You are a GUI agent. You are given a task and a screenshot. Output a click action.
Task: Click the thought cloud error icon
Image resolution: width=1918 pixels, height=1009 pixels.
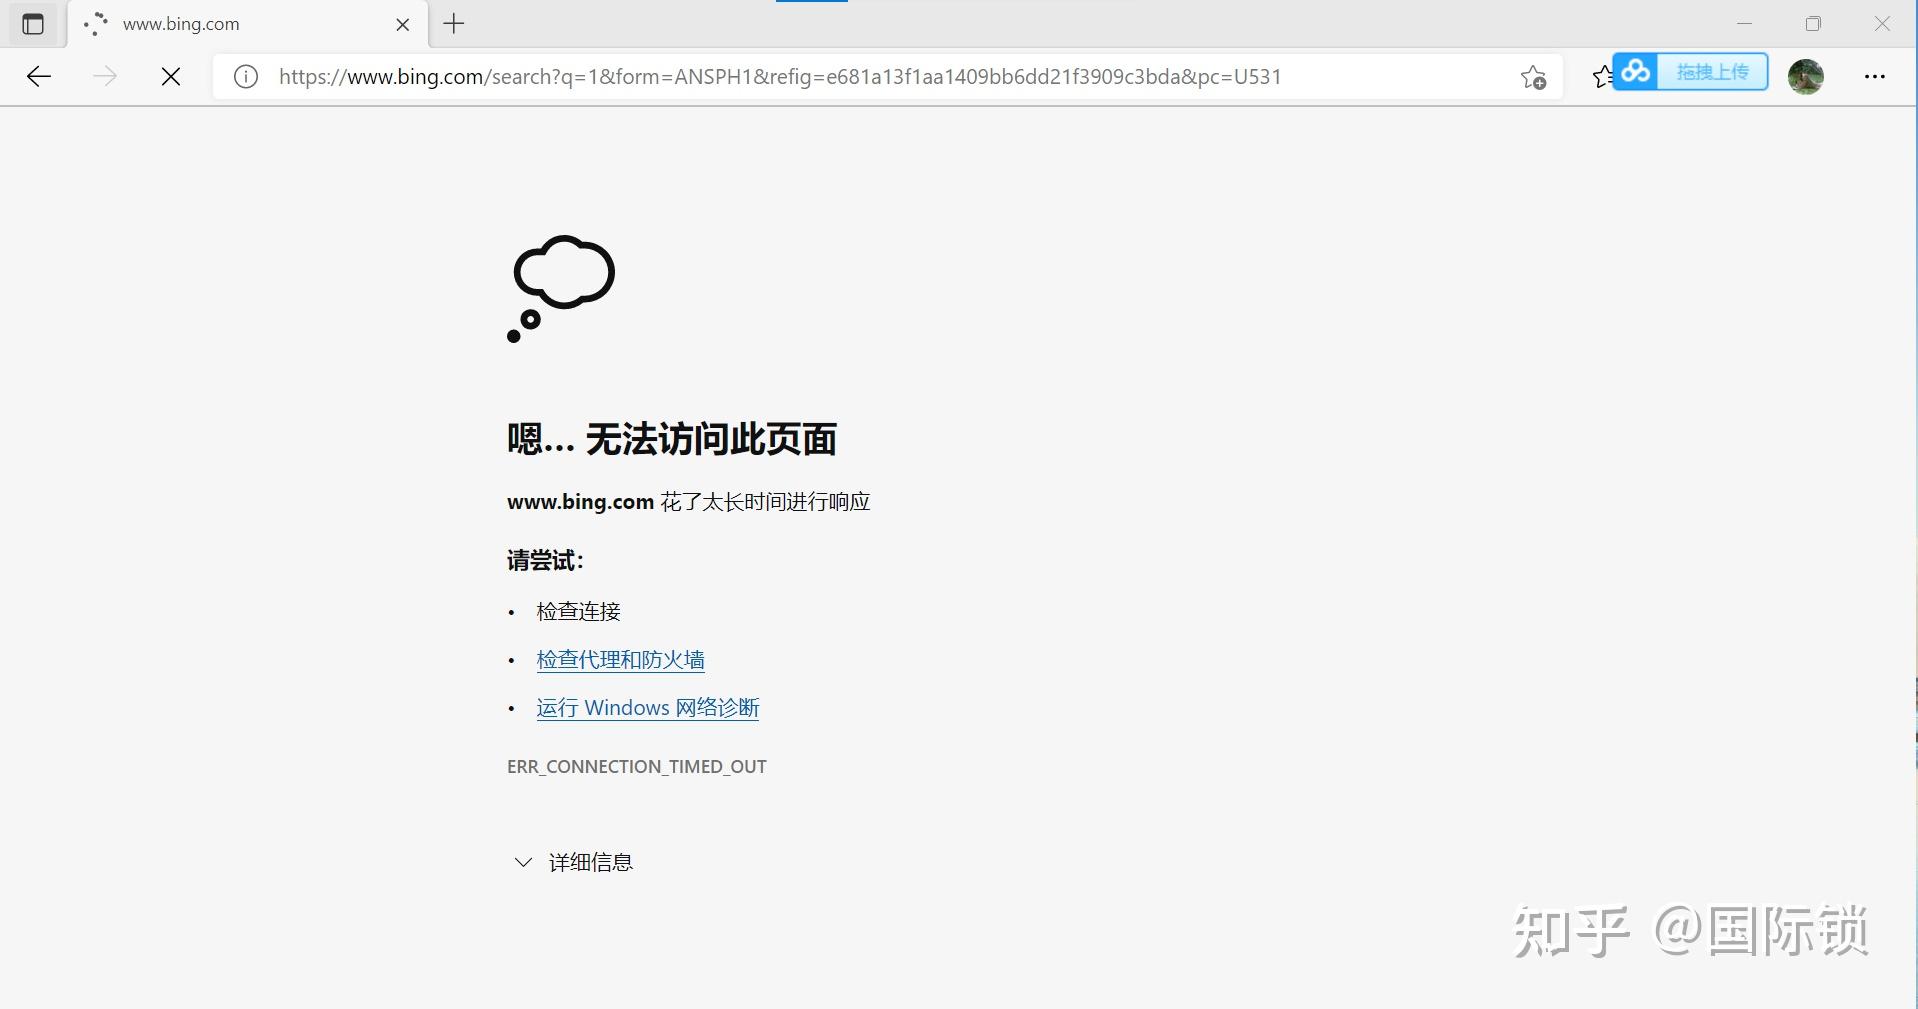pyautogui.click(x=561, y=288)
